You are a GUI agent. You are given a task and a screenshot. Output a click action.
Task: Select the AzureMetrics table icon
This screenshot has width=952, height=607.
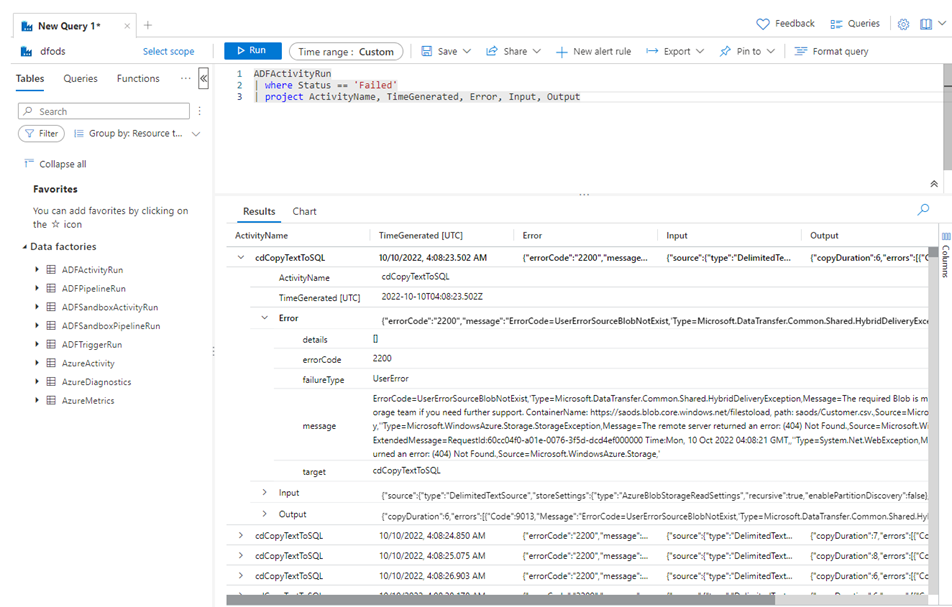pyautogui.click(x=52, y=401)
